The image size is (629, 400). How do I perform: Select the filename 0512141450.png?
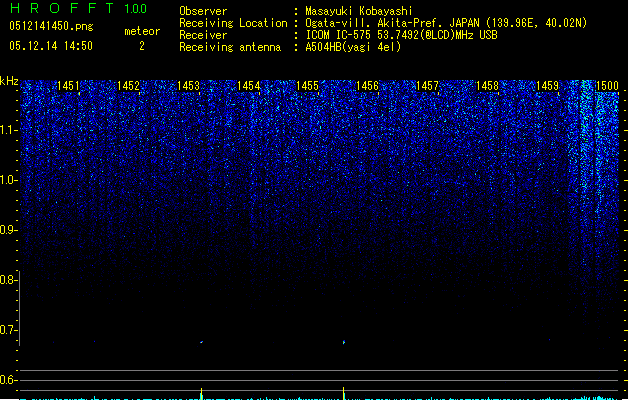51,26
